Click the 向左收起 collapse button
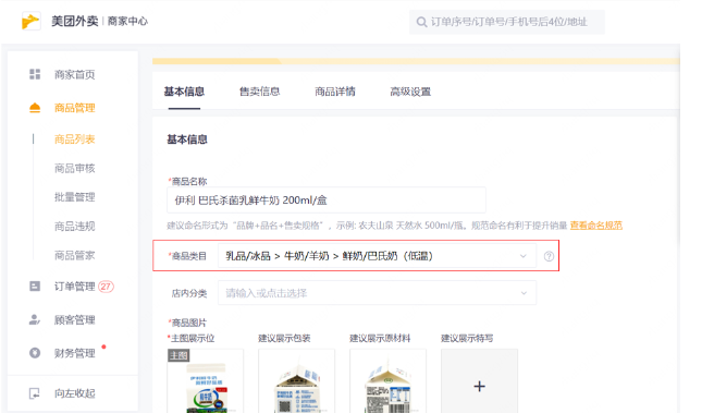Viewport: 714px width, 413px height. point(75,393)
